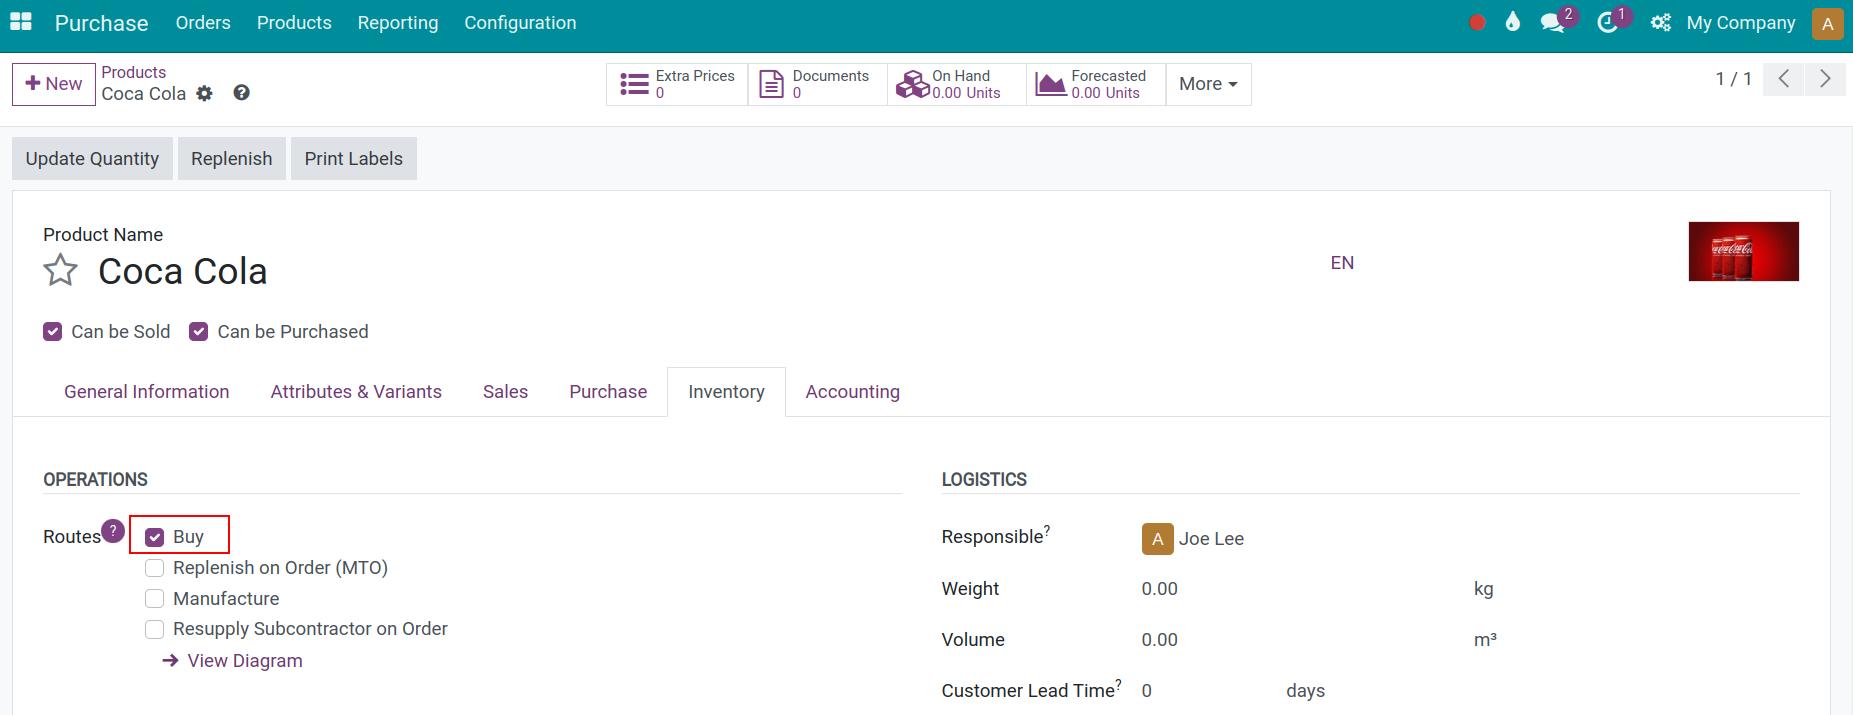Switch to General Information tab
This screenshot has height=715, width=1853.
click(147, 392)
